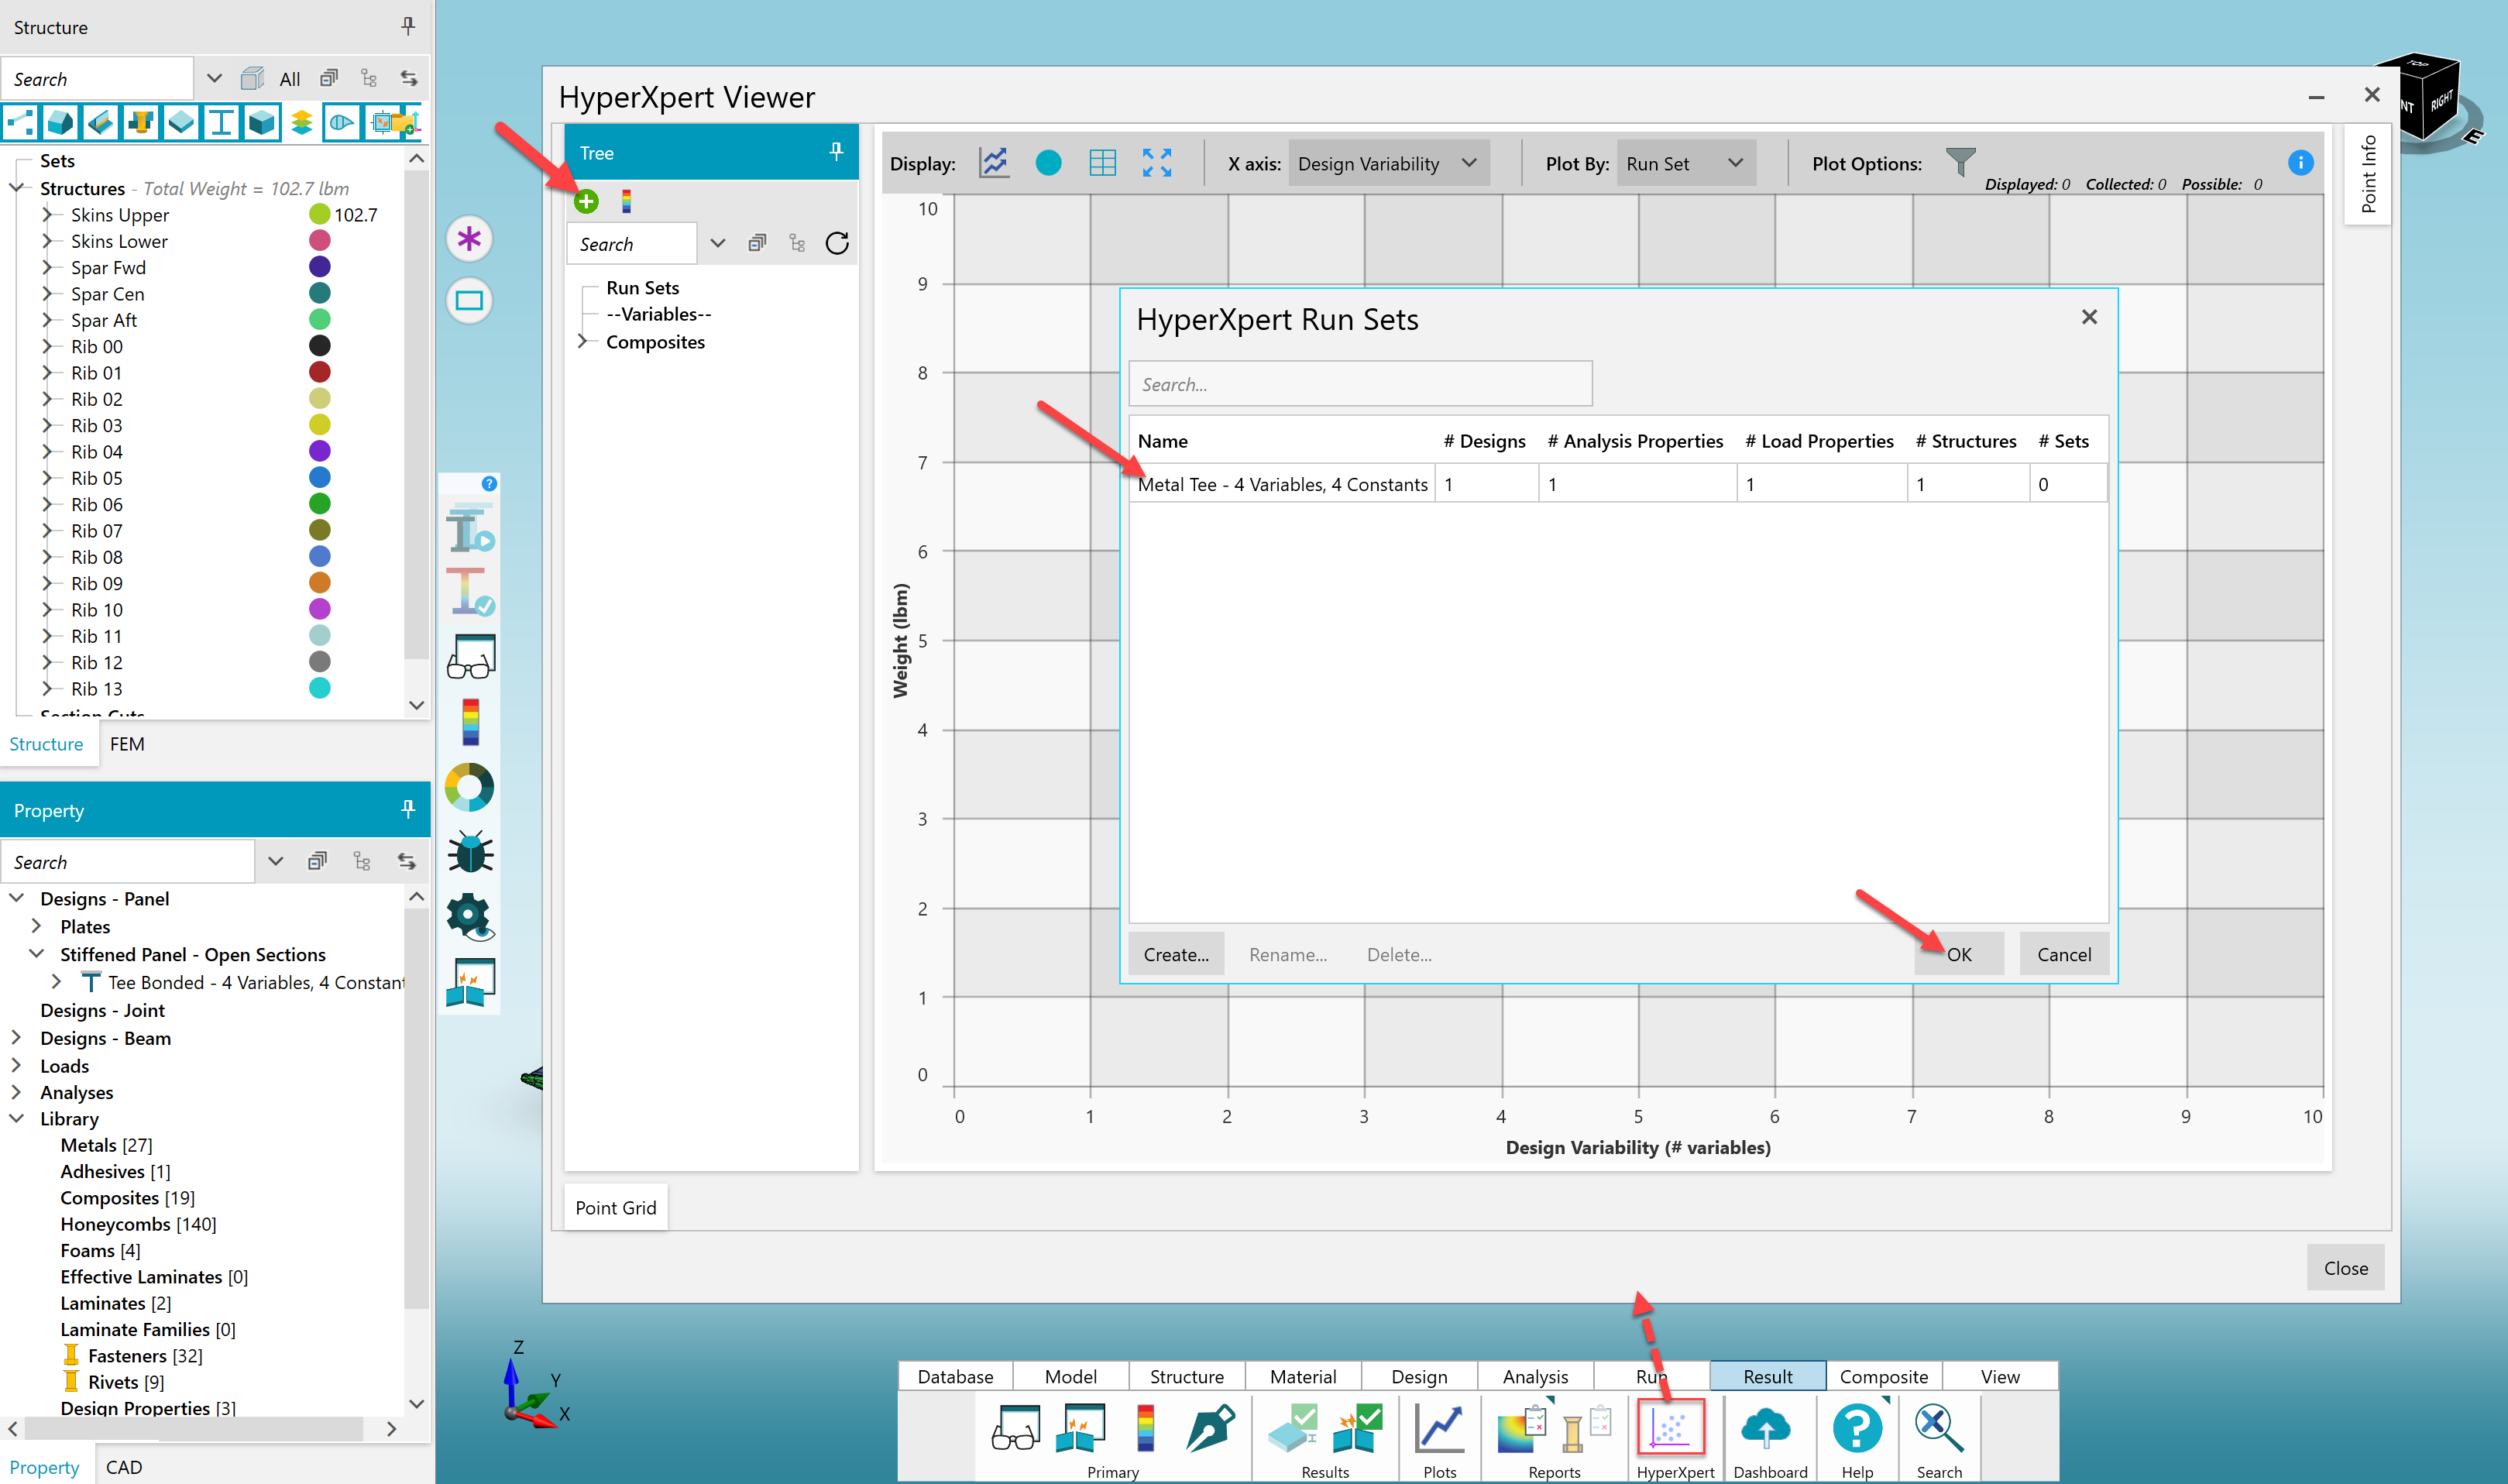Open the Structure search dropdown arrow
Screen dimensions: 2508x1484
tap(214, 78)
